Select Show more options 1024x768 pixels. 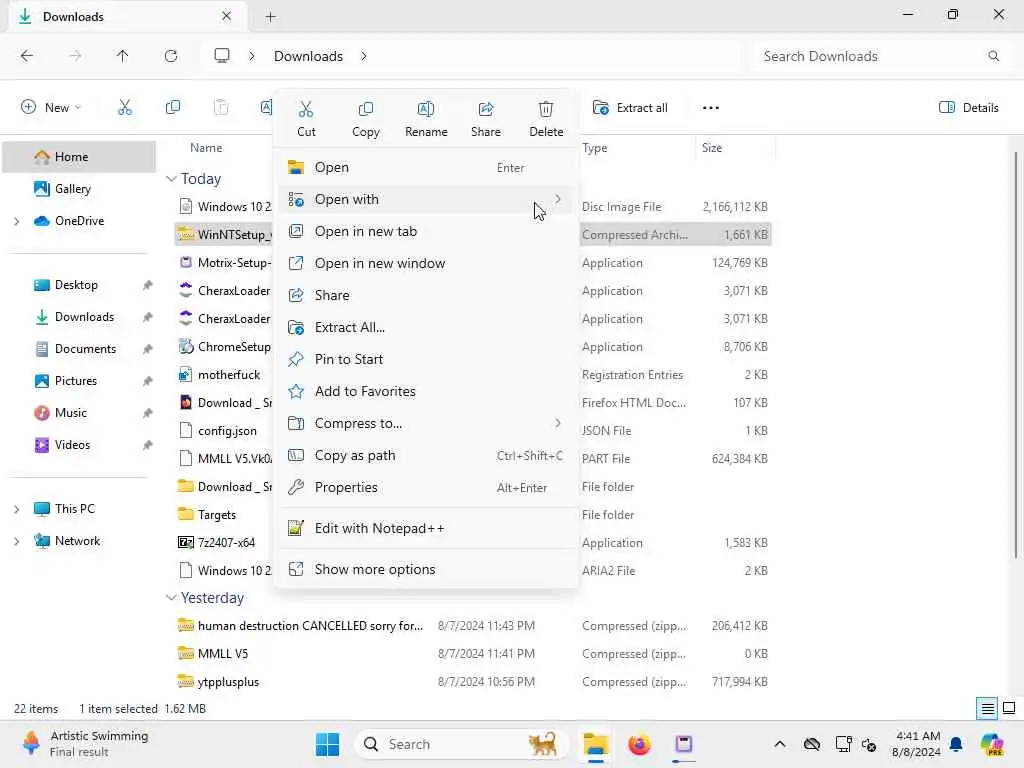coord(428,569)
